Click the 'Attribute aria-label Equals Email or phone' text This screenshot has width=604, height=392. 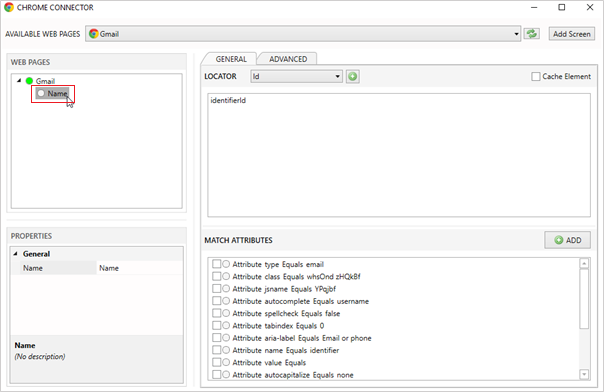click(302, 338)
